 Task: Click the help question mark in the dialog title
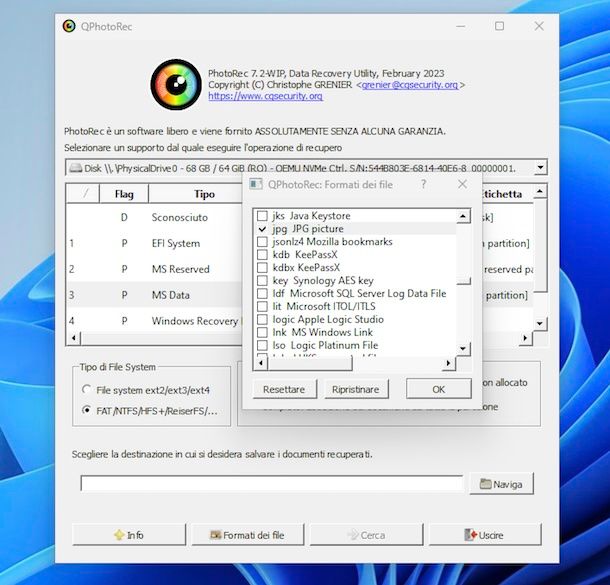[x=423, y=184]
